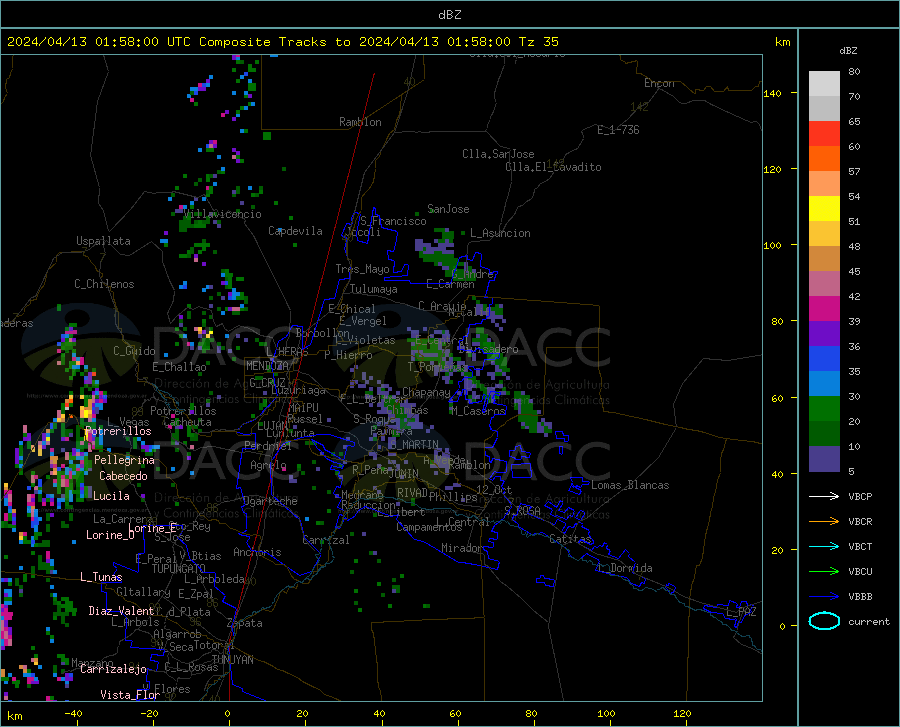
Task: Click the S_MARTIN label
Action: [414, 444]
